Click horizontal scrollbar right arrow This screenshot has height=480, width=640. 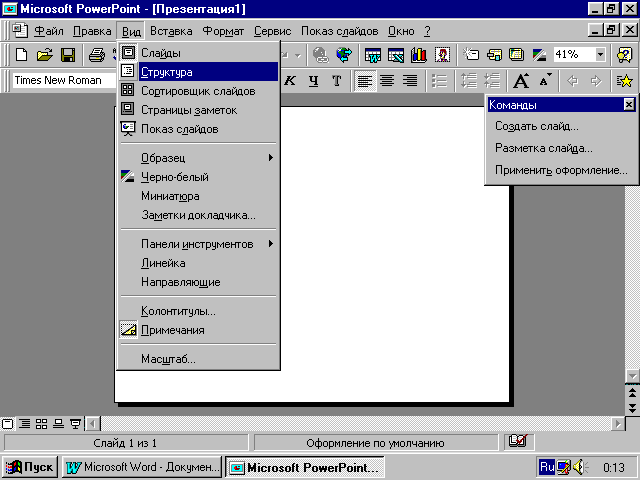point(618,424)
